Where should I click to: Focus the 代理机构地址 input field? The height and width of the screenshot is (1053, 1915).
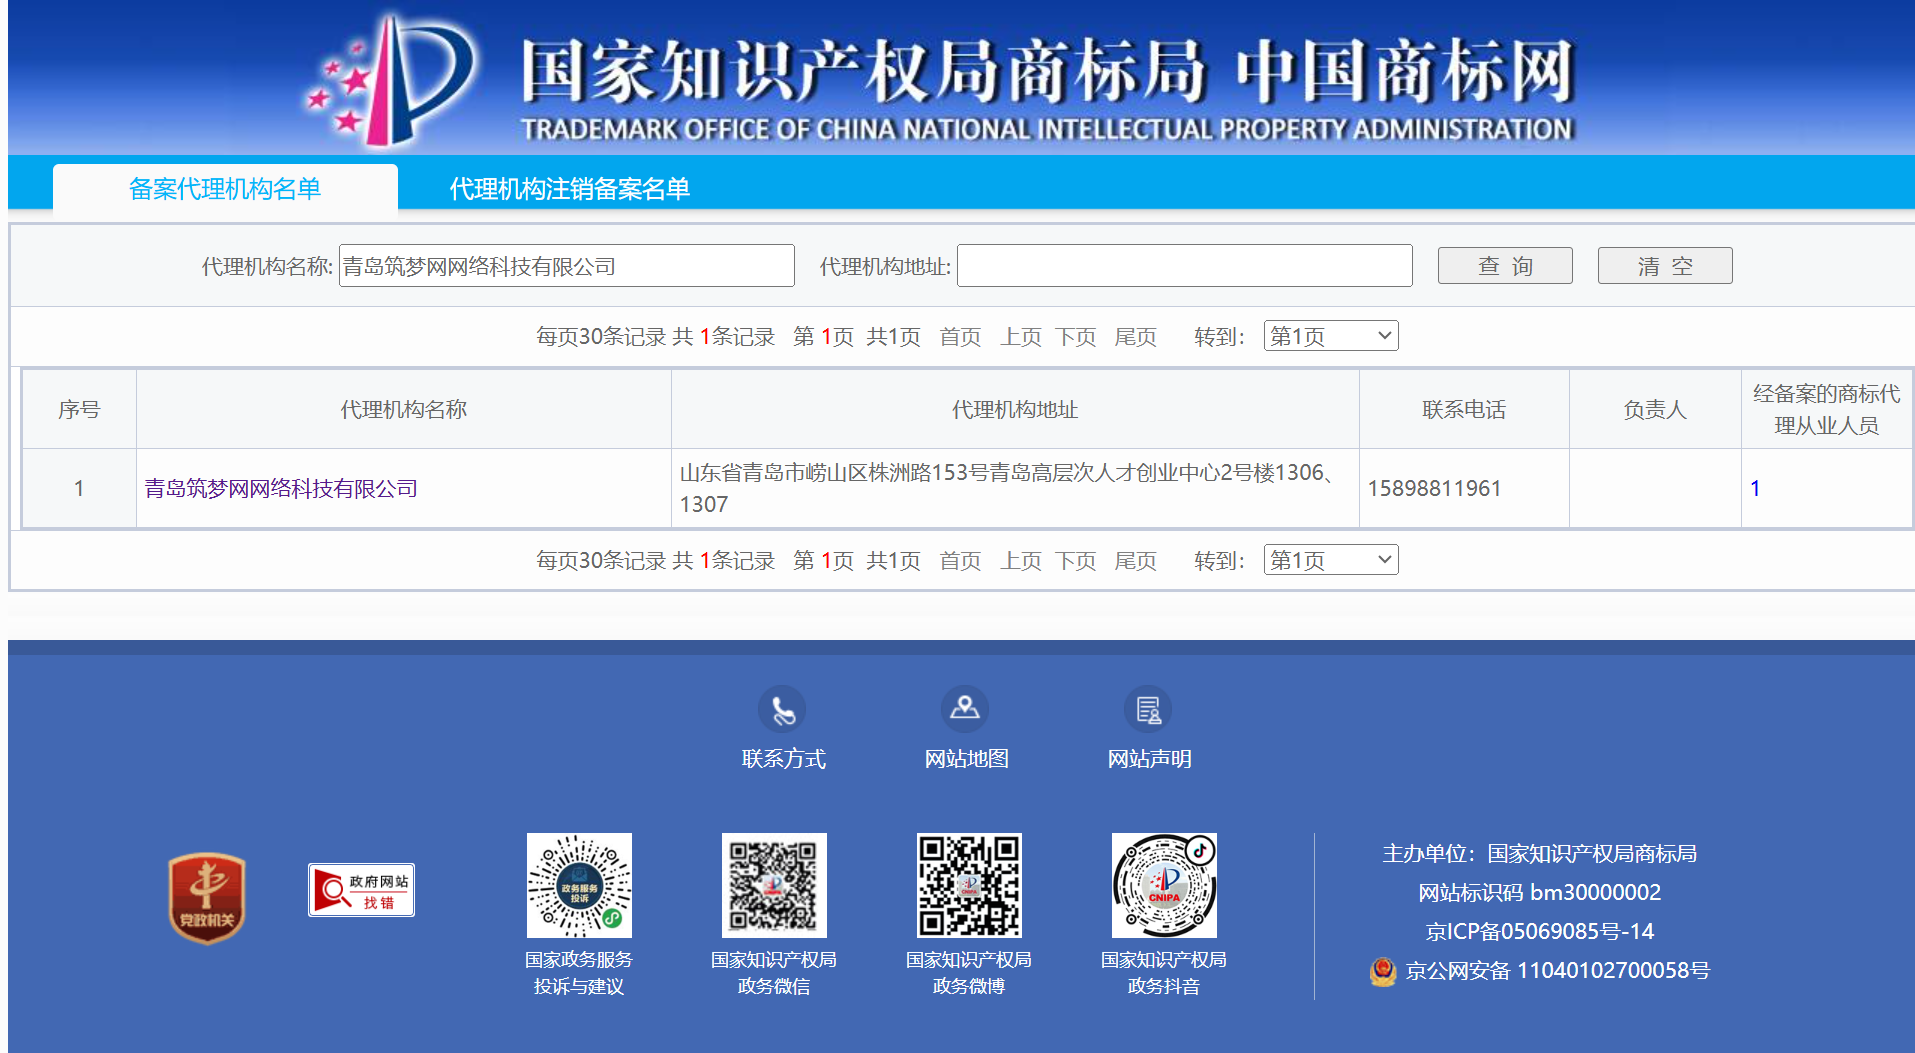[1185, 266]
